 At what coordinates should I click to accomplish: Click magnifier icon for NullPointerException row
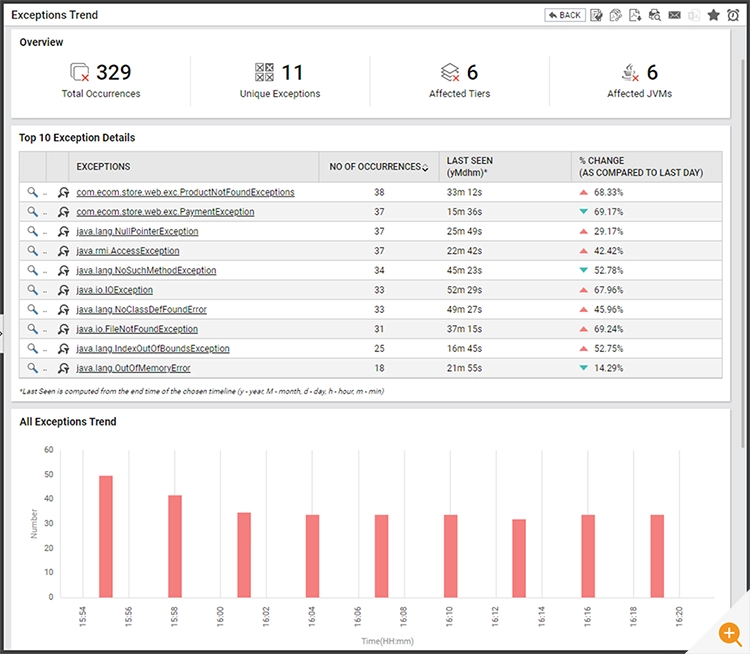click(32, 231)
